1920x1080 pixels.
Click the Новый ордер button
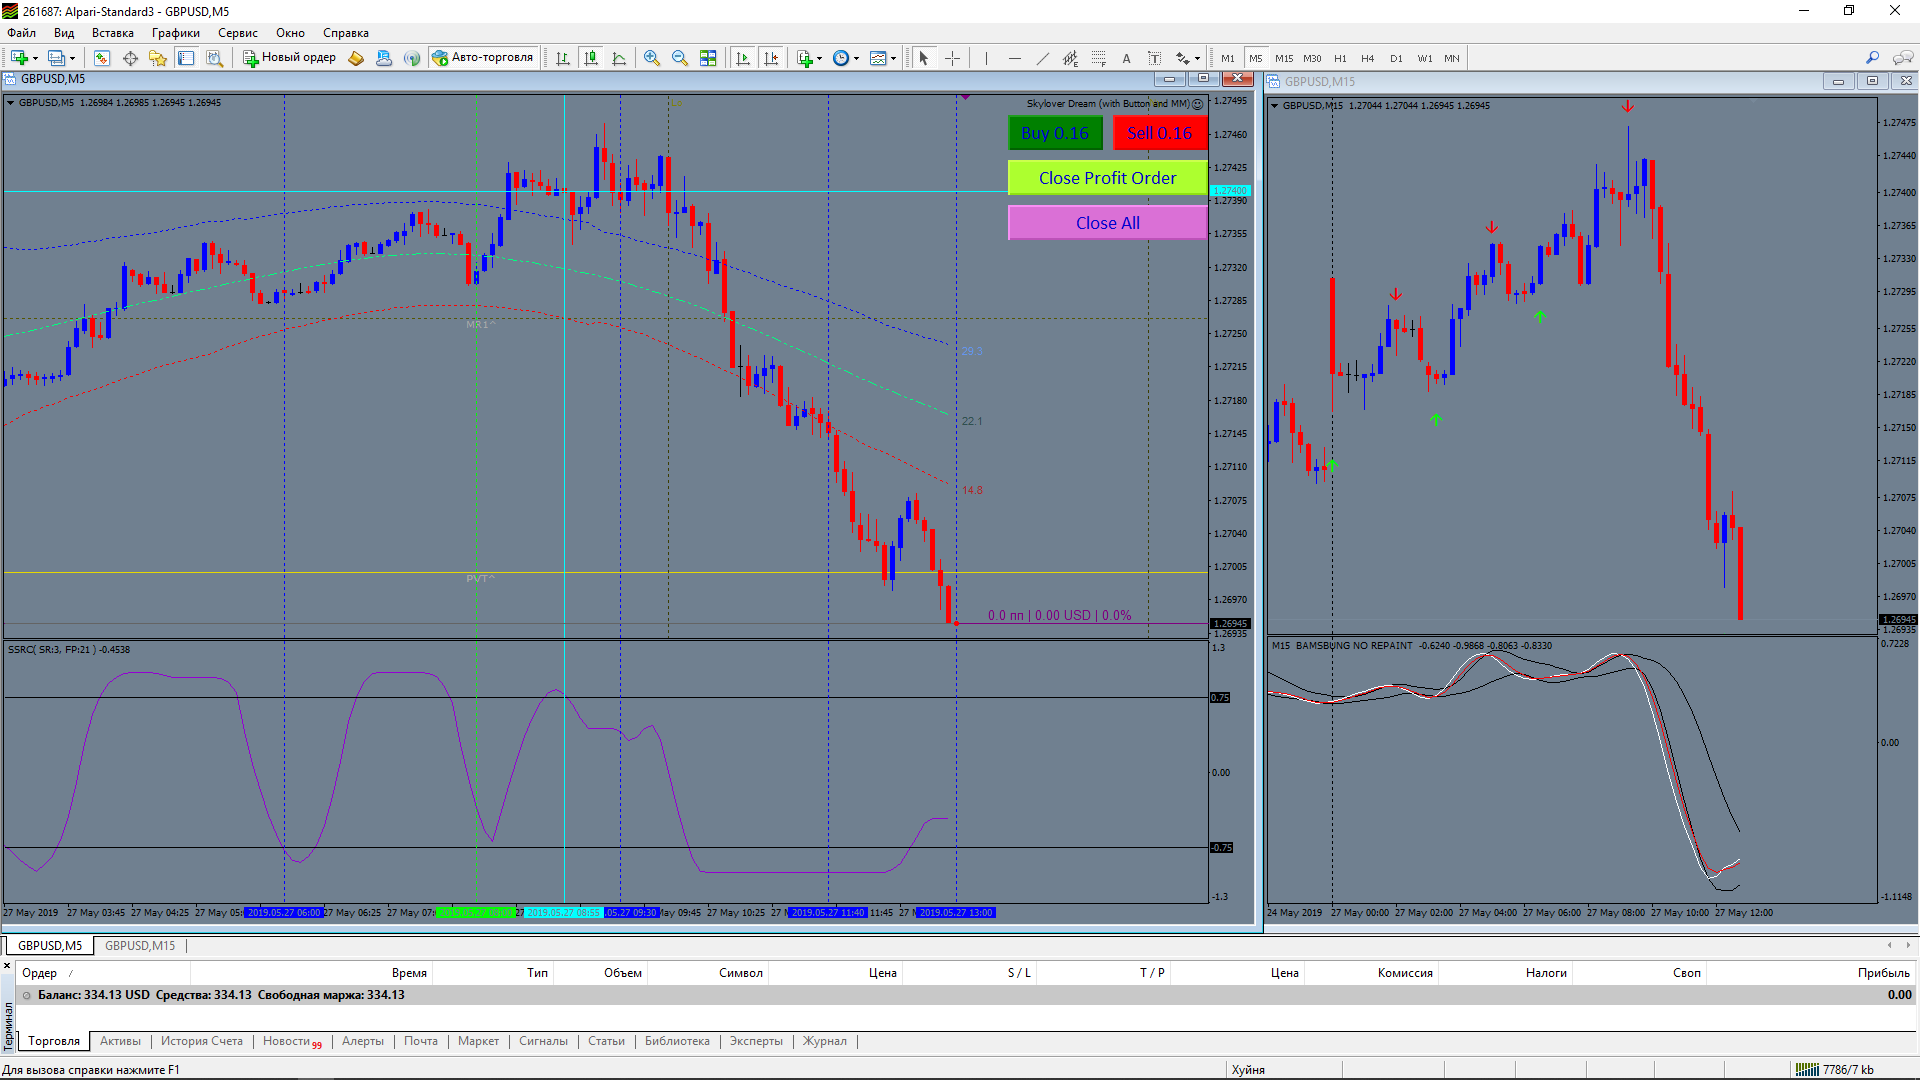pos(289,57)
